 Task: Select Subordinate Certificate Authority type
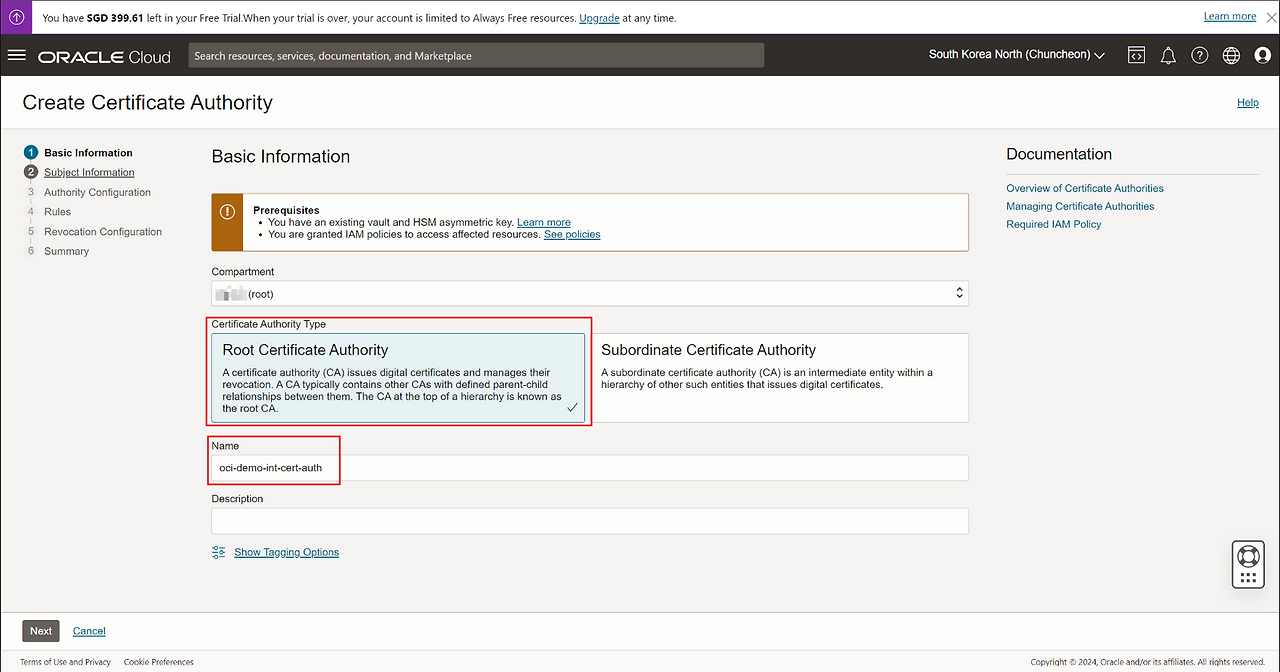782,378
